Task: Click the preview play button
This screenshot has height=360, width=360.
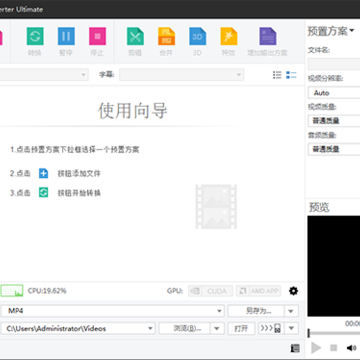Action: point(316,348)
